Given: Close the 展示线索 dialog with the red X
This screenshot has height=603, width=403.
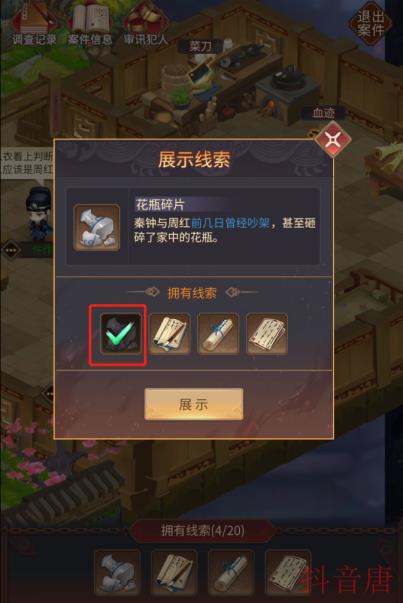Looking at the screenshot, I should (333, 139).
